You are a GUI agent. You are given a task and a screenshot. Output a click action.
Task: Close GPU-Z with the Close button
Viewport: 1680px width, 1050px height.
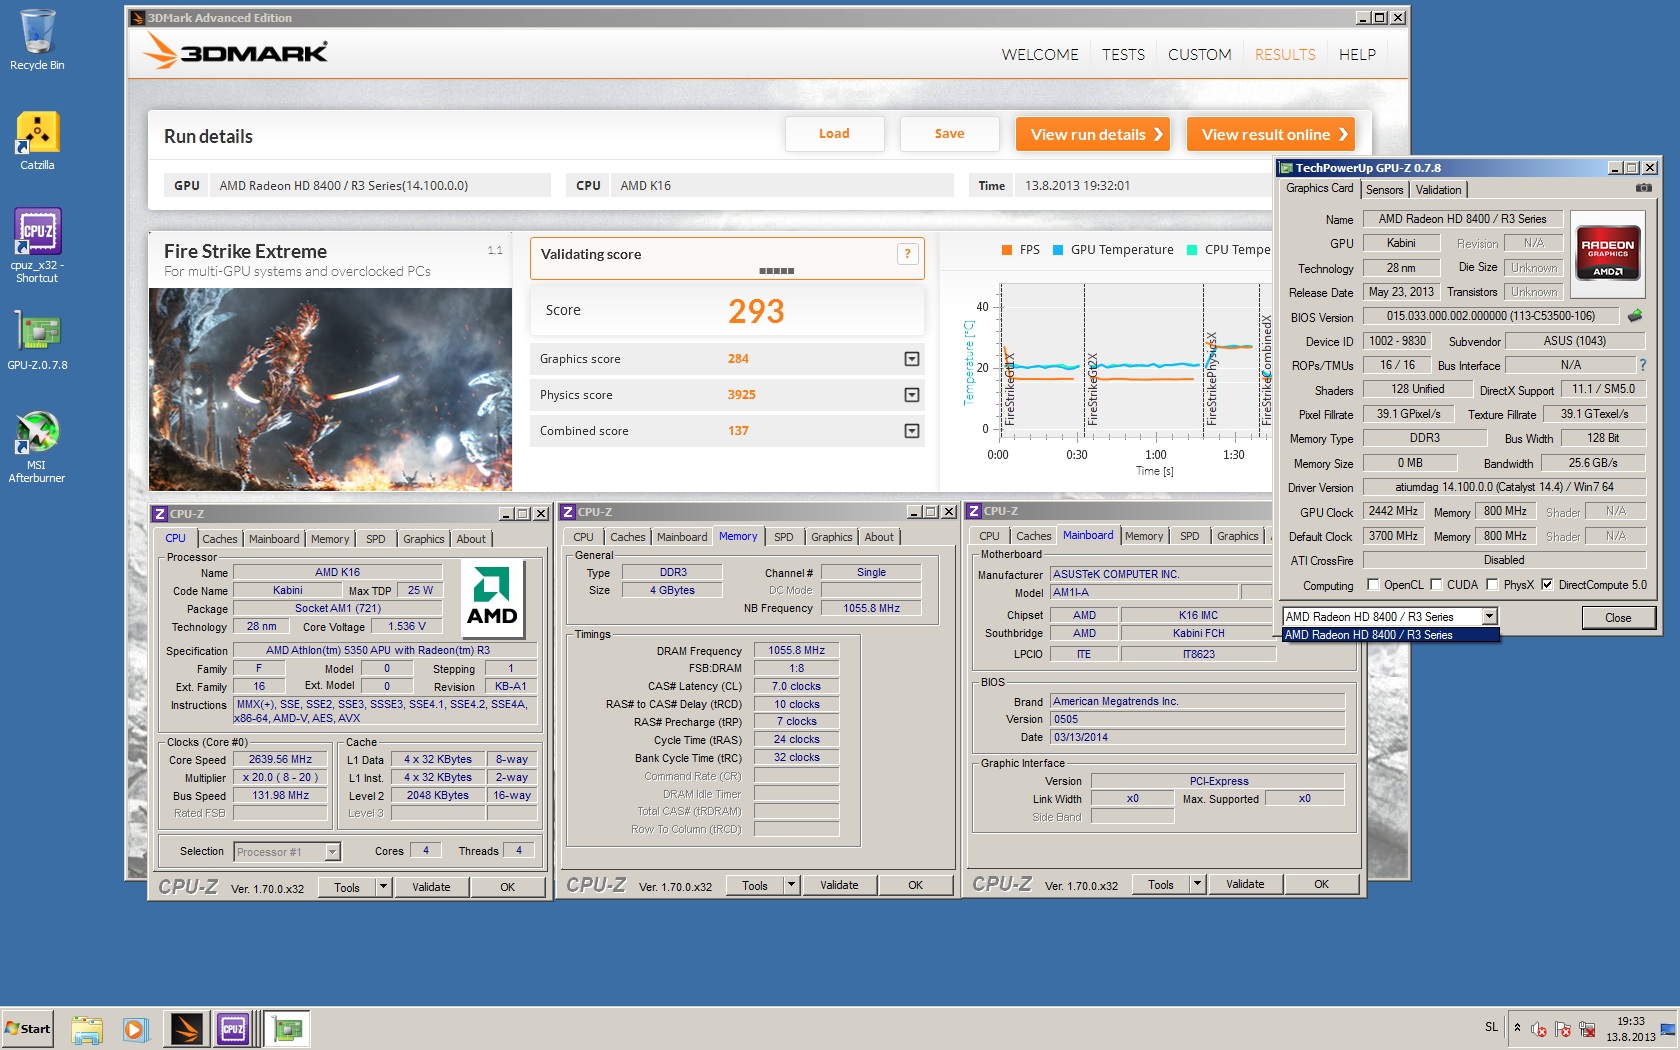[1617, 618]
